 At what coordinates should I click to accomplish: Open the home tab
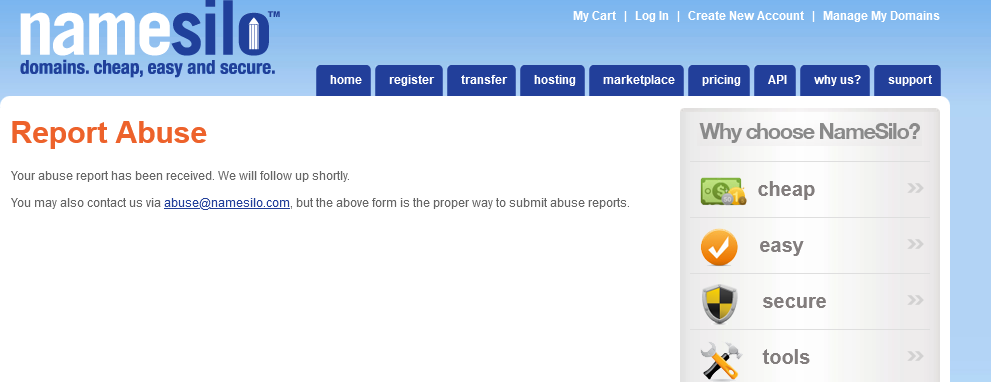(x=343, y=80)
